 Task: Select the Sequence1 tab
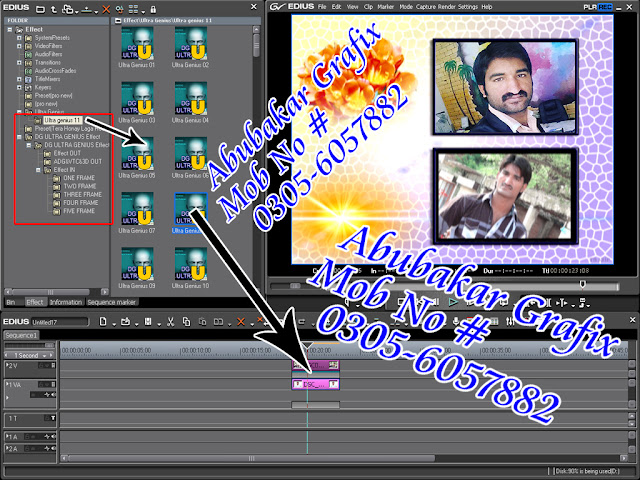click(21, 335)
